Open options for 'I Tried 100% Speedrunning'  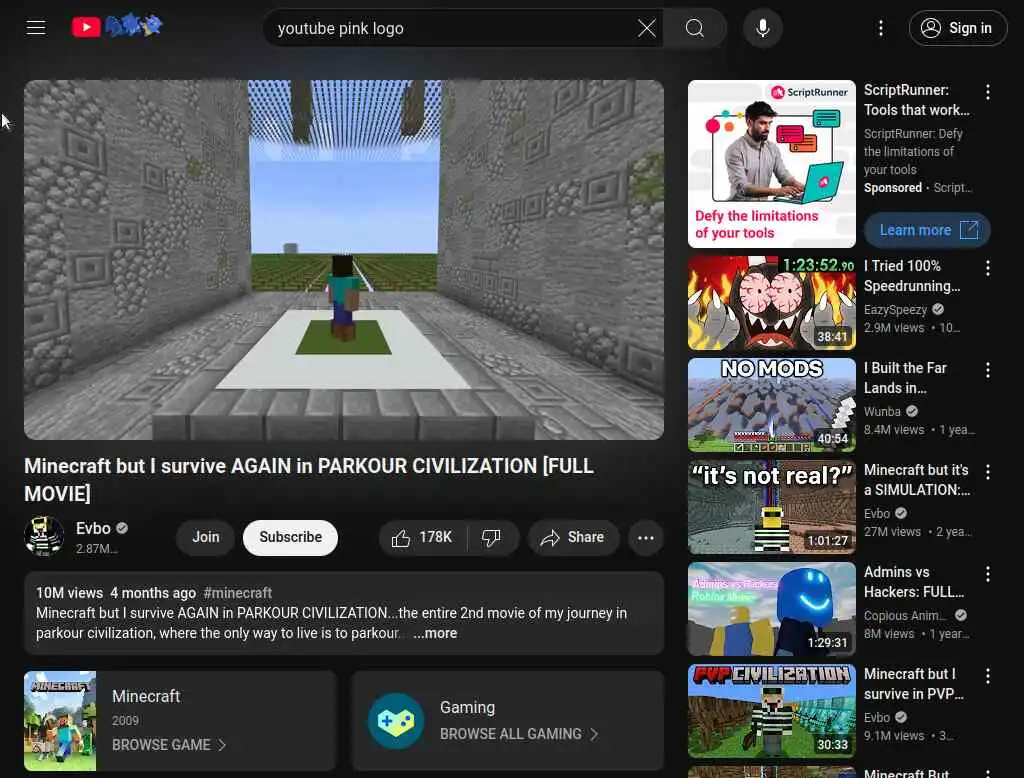coord(988,267)
